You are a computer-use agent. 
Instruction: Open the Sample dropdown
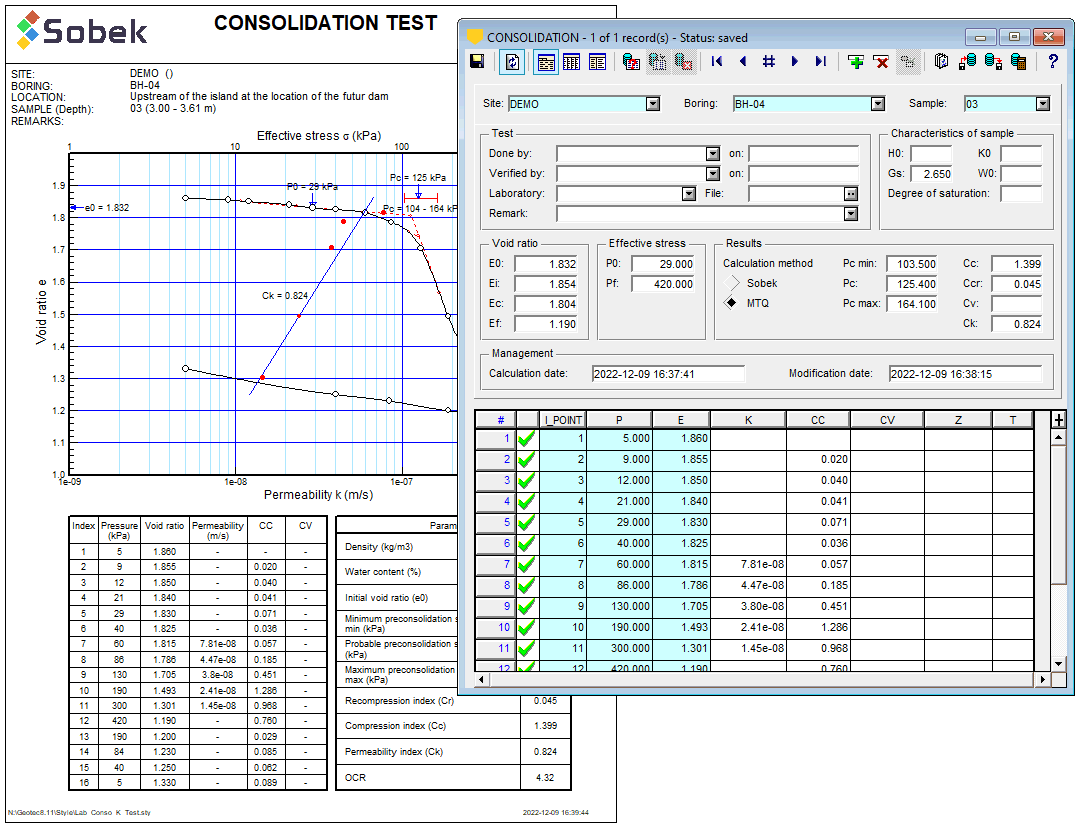(1043, 104)
